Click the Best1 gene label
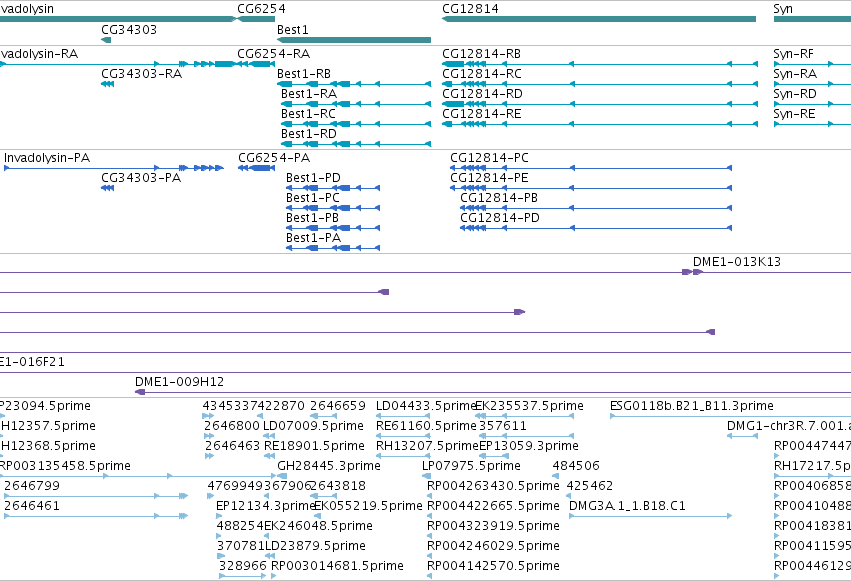 pos(293,30)
